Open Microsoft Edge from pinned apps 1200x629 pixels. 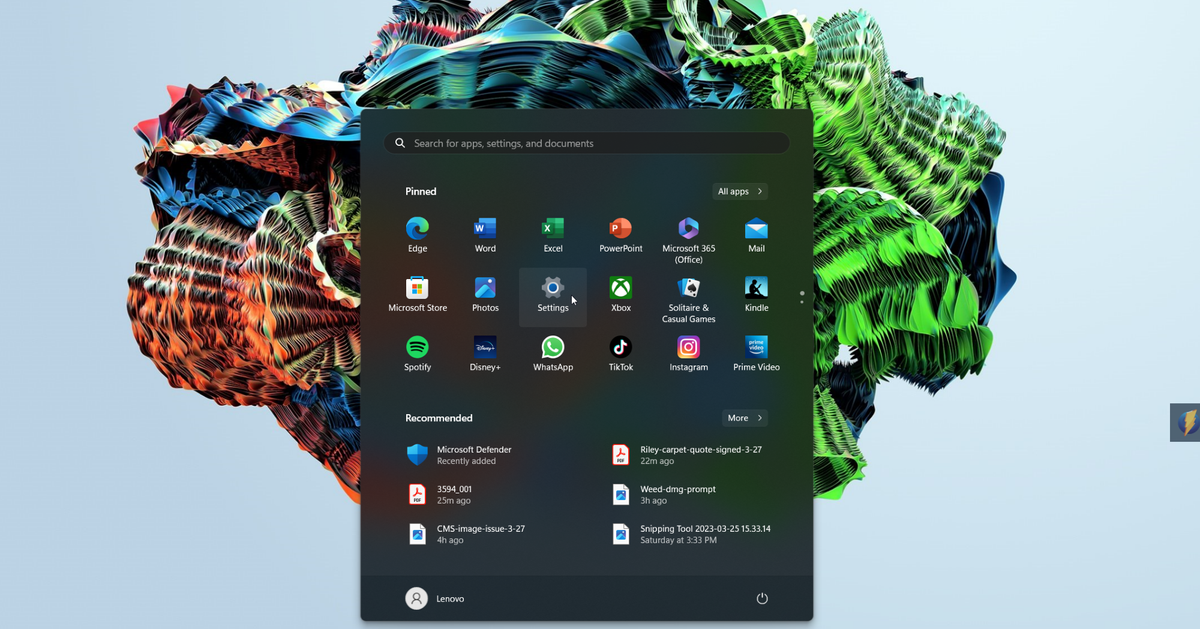point(417,232)
